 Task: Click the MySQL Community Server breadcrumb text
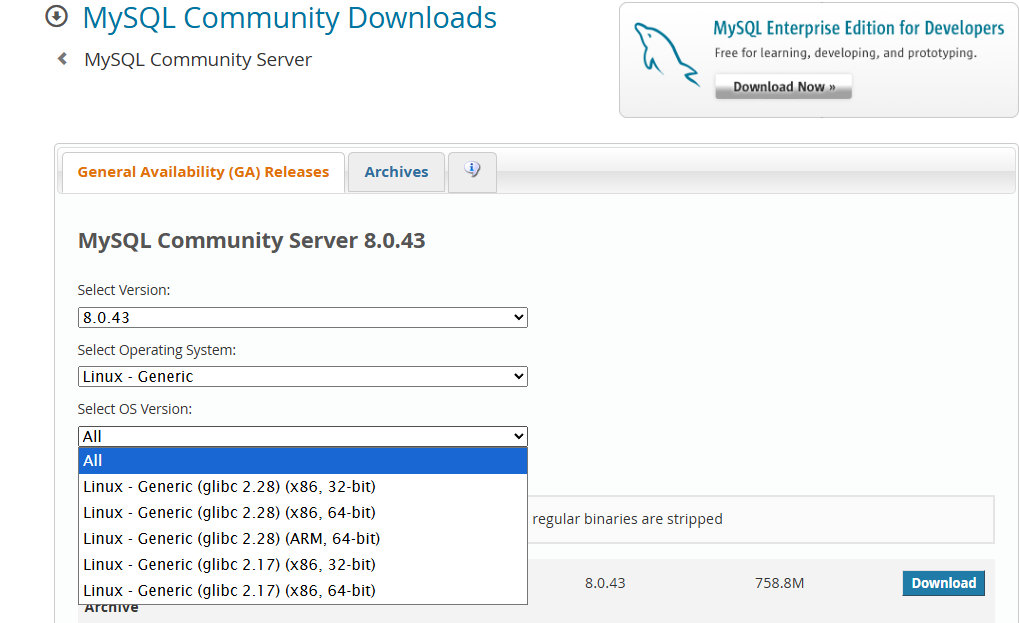tap(198, 60)
